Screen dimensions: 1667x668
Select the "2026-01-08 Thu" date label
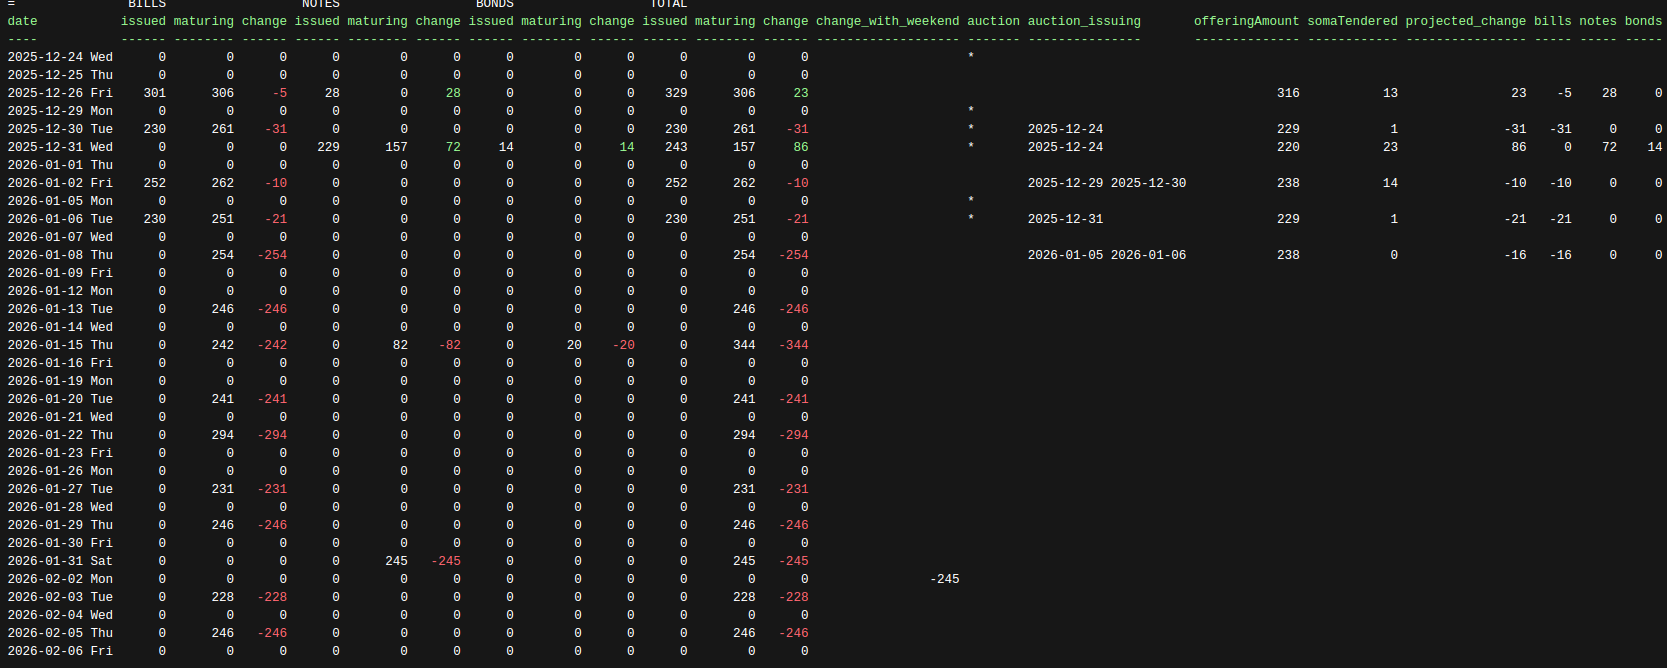tap(60, 255)
